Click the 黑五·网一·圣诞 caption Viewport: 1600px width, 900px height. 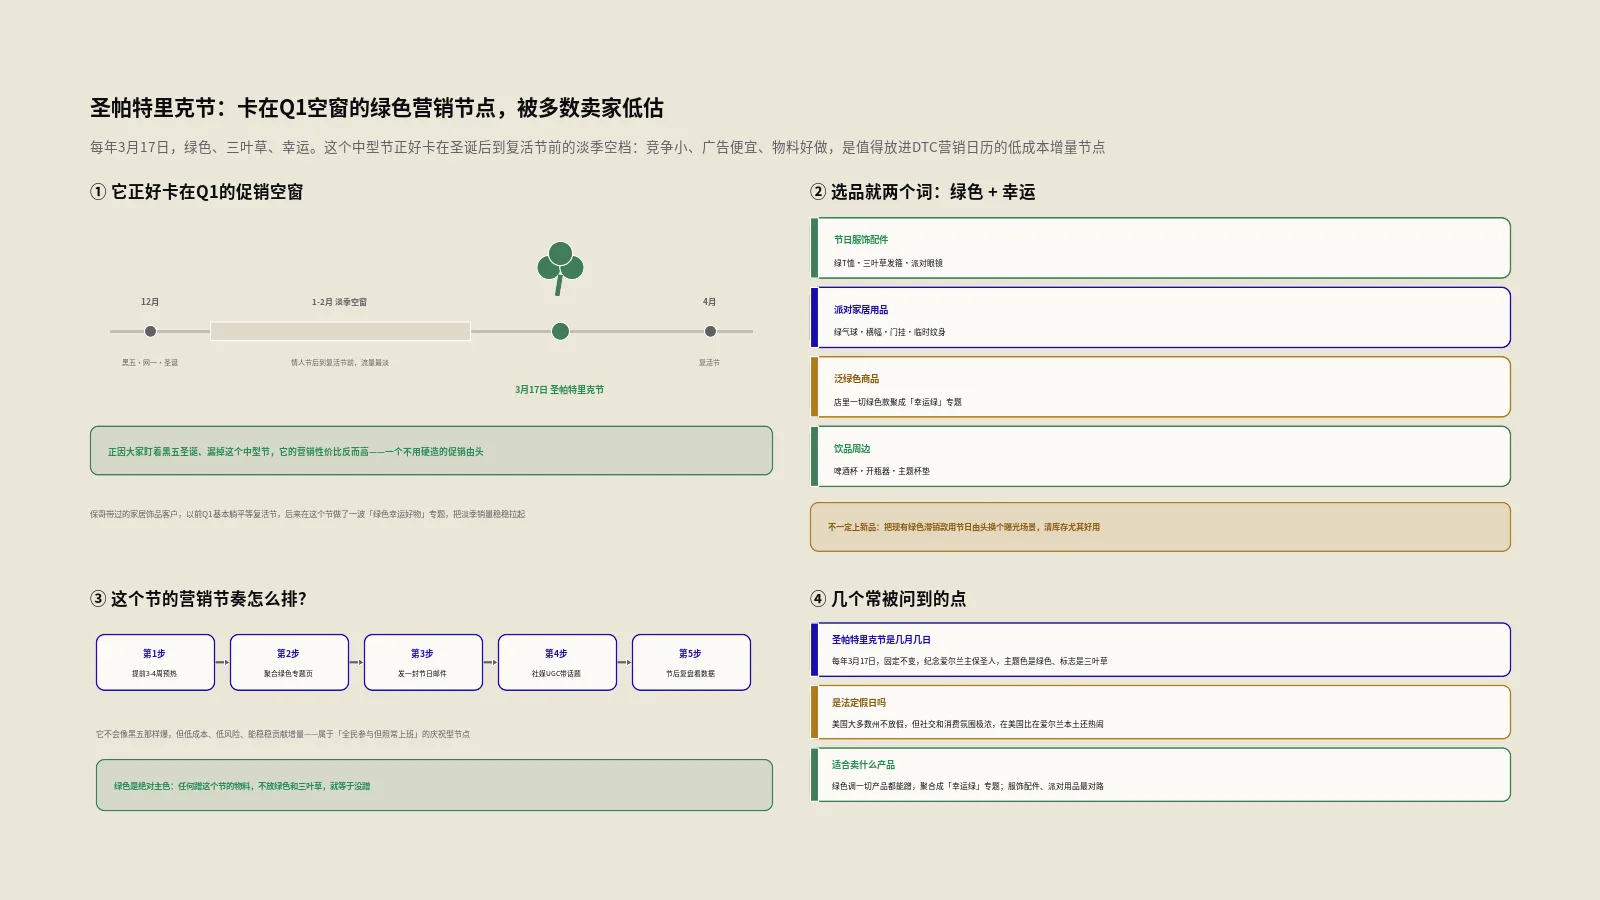pyautogui.click(x=150, y=363)
